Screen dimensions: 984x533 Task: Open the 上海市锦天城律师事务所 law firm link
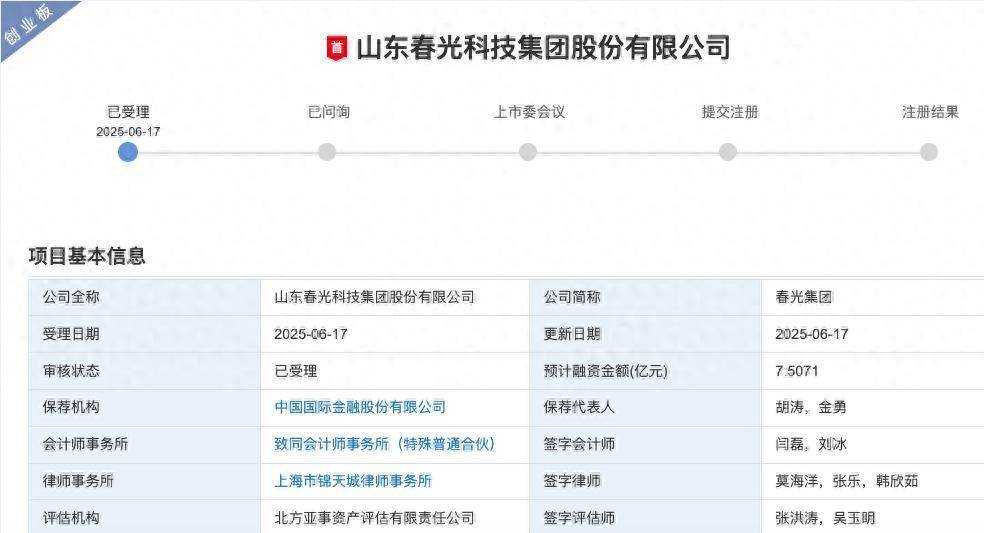[x=353, y=481]
